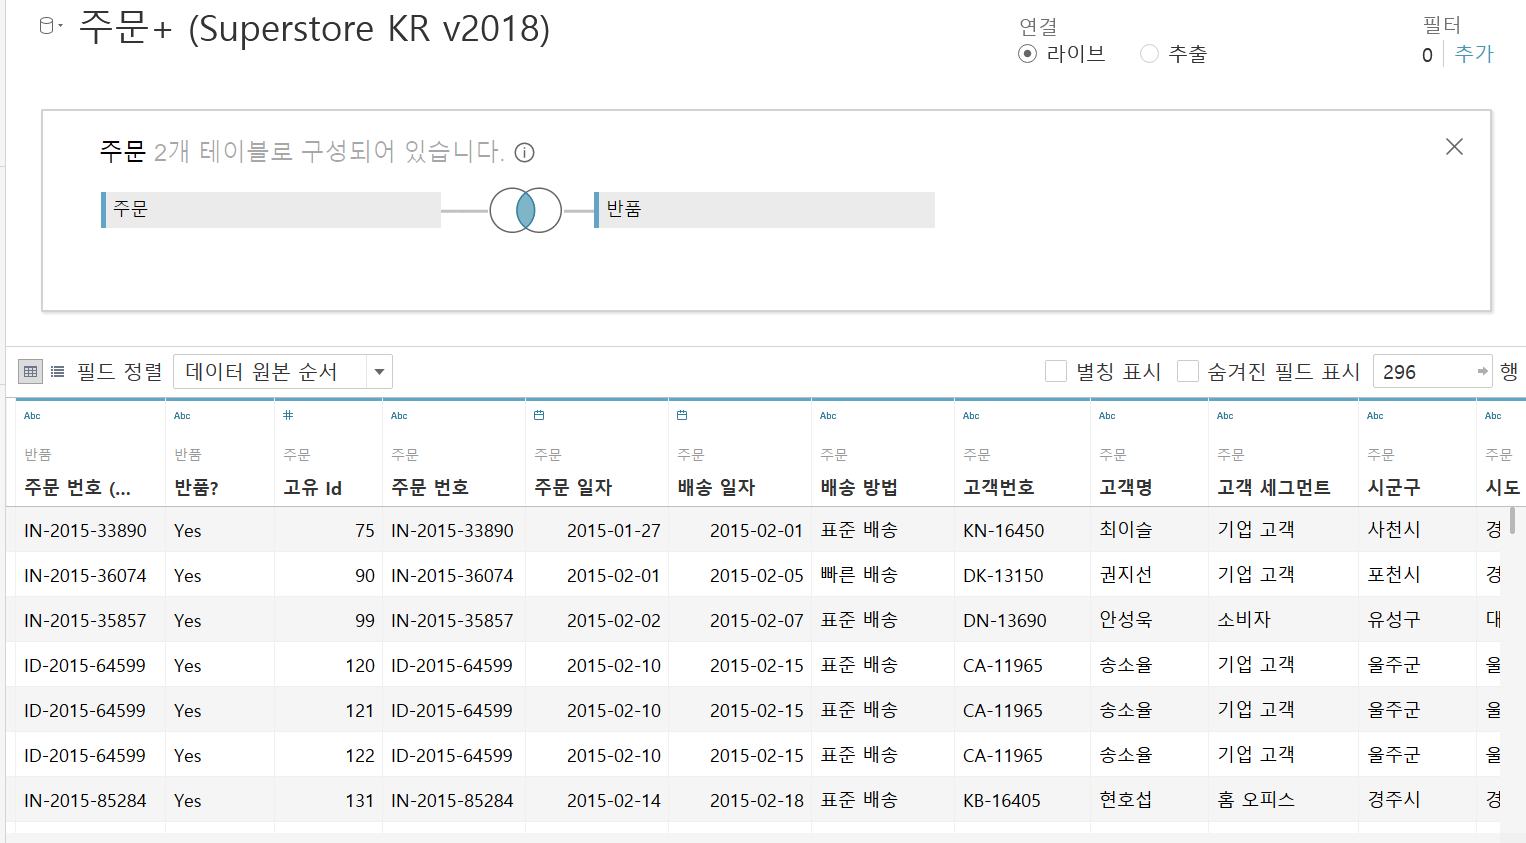
Task: Select the 반품 table pill
Action: point(764,210)
